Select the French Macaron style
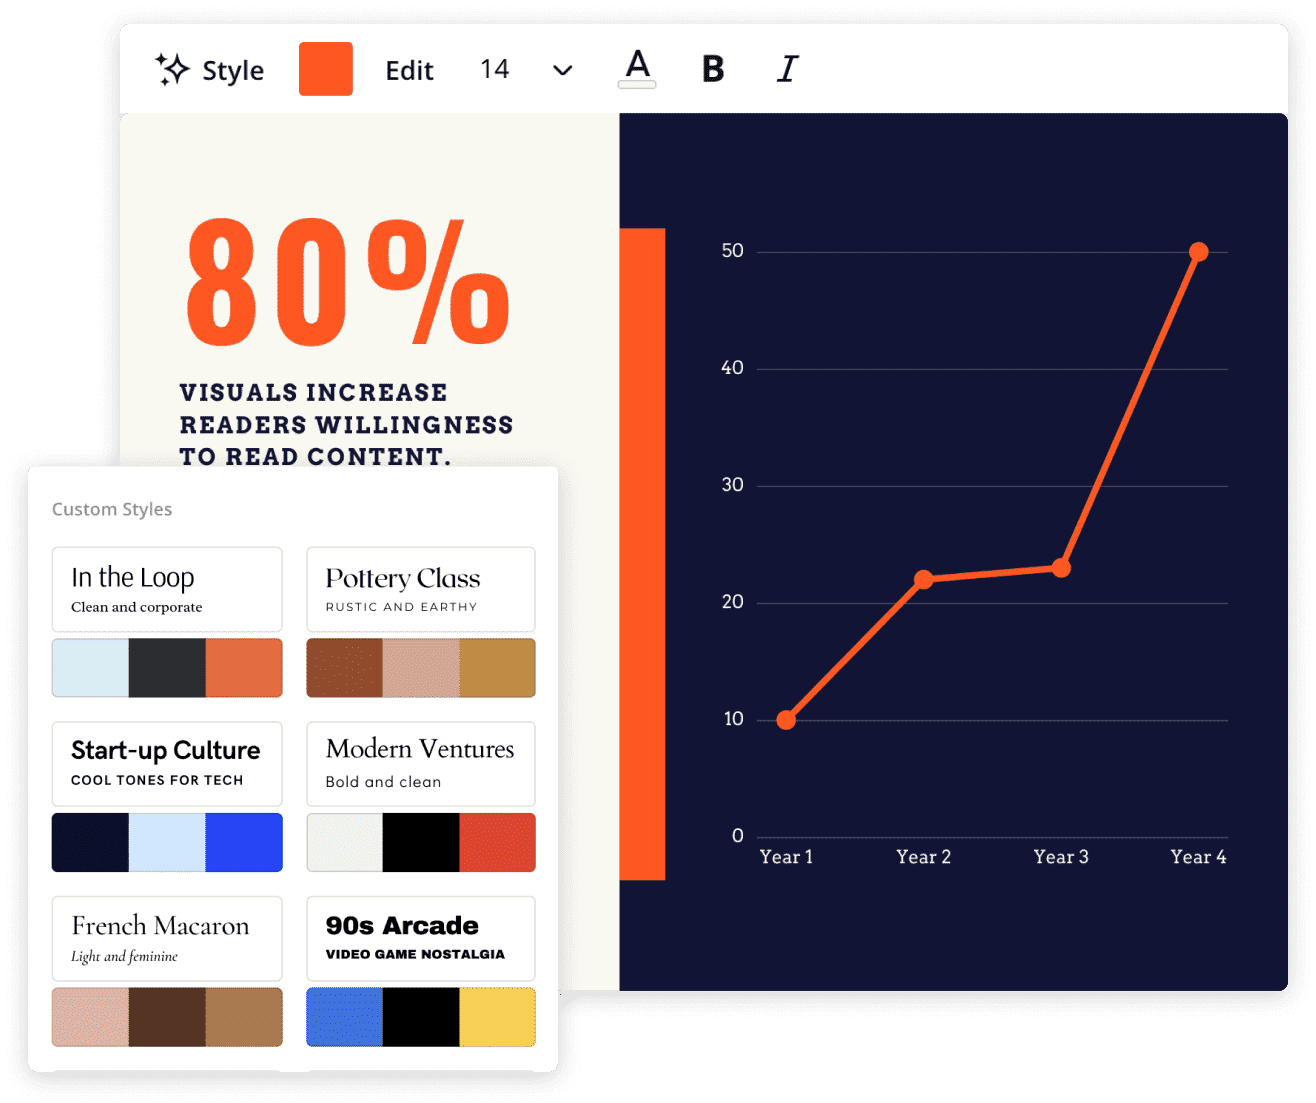This screenshot has height=1103, width=1316. [167, 938]
